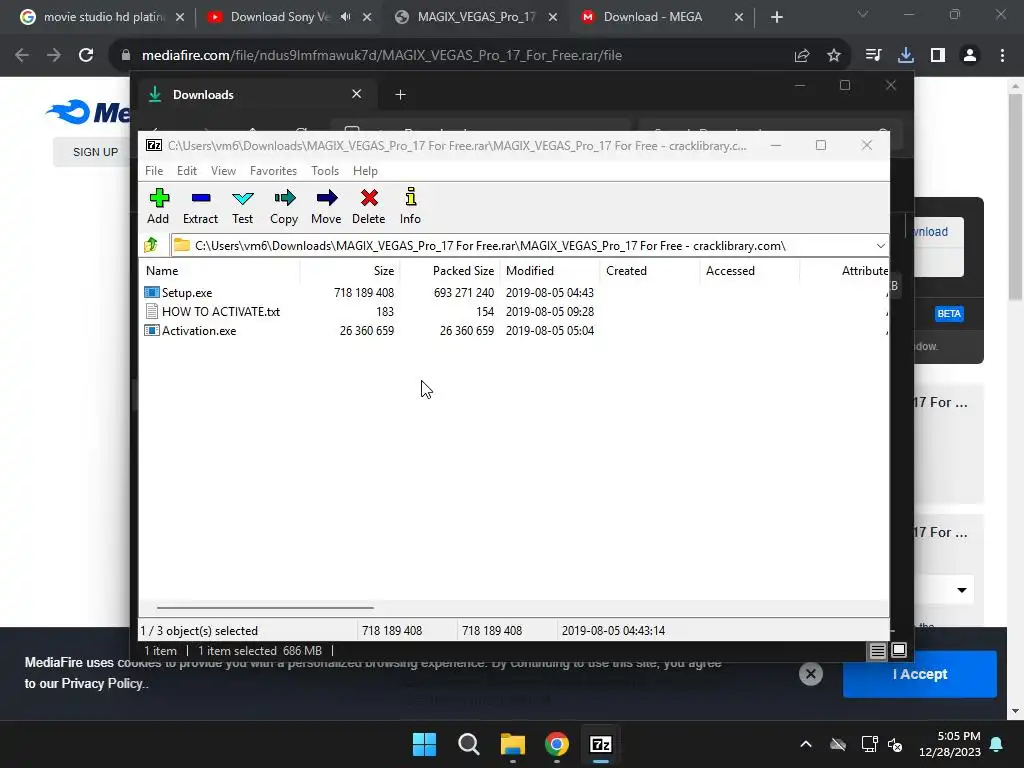The image size is (1024, 768).
Task: Share this page icon in address bar
Action: pos(802,56)
